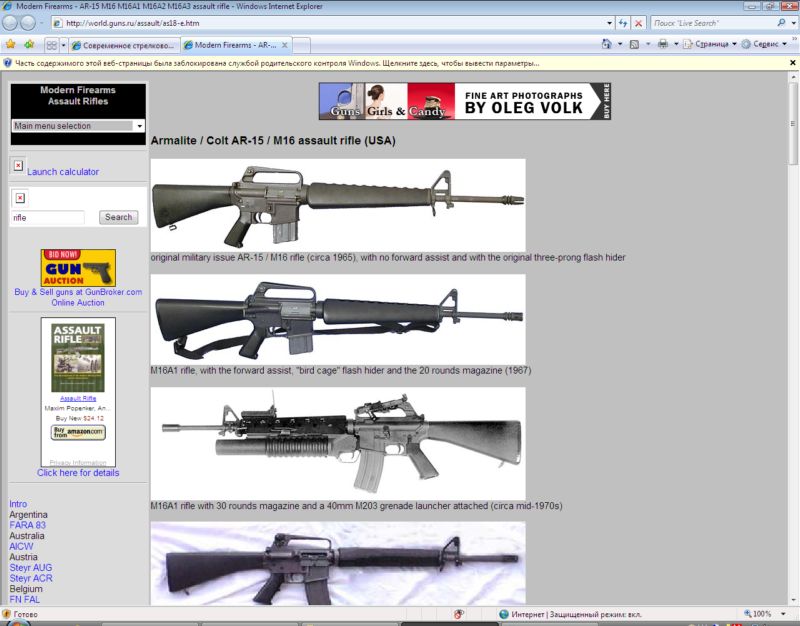Image resolution: width=800 pixels, height=626 pixels.
Task: Click the Search button in sidebar
Action: click(118, 217)
